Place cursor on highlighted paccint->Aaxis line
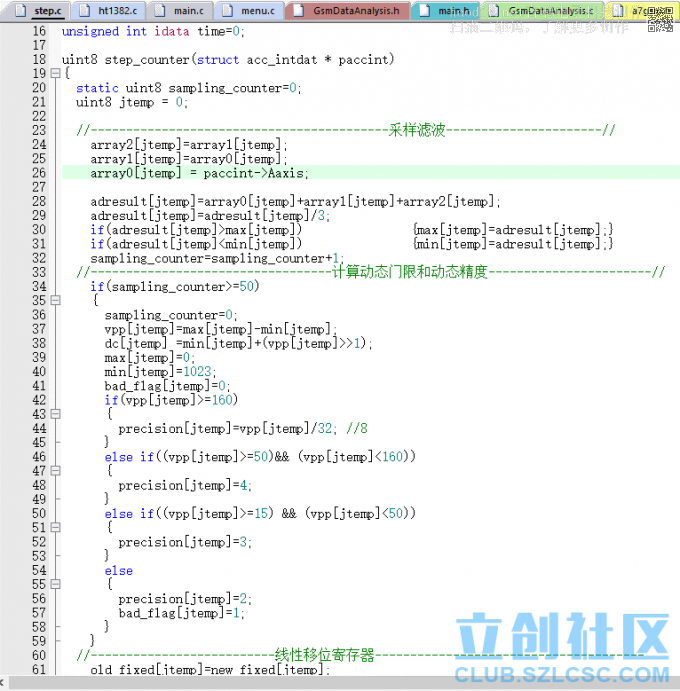 200,173
